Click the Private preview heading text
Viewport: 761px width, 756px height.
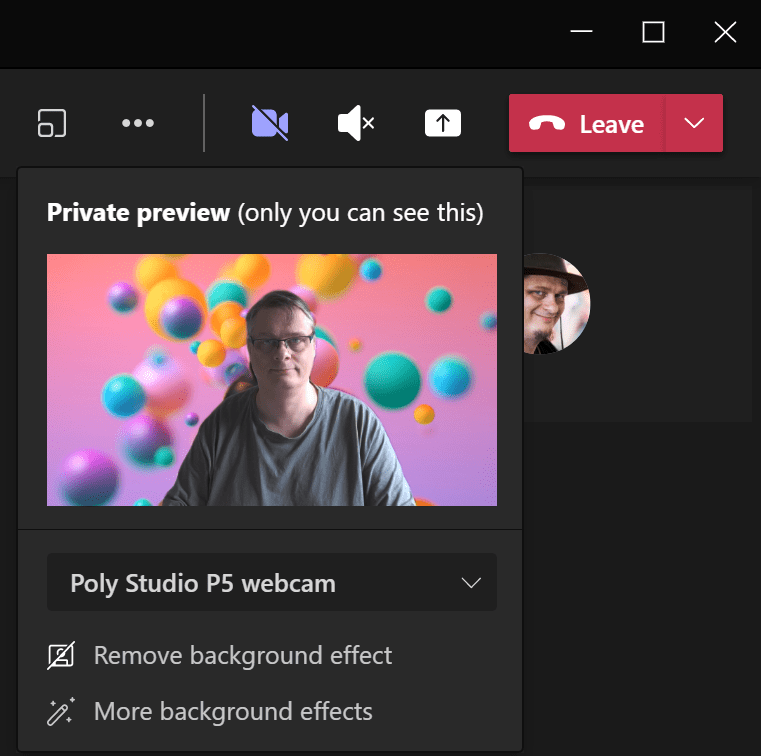[x=139, y=213]
